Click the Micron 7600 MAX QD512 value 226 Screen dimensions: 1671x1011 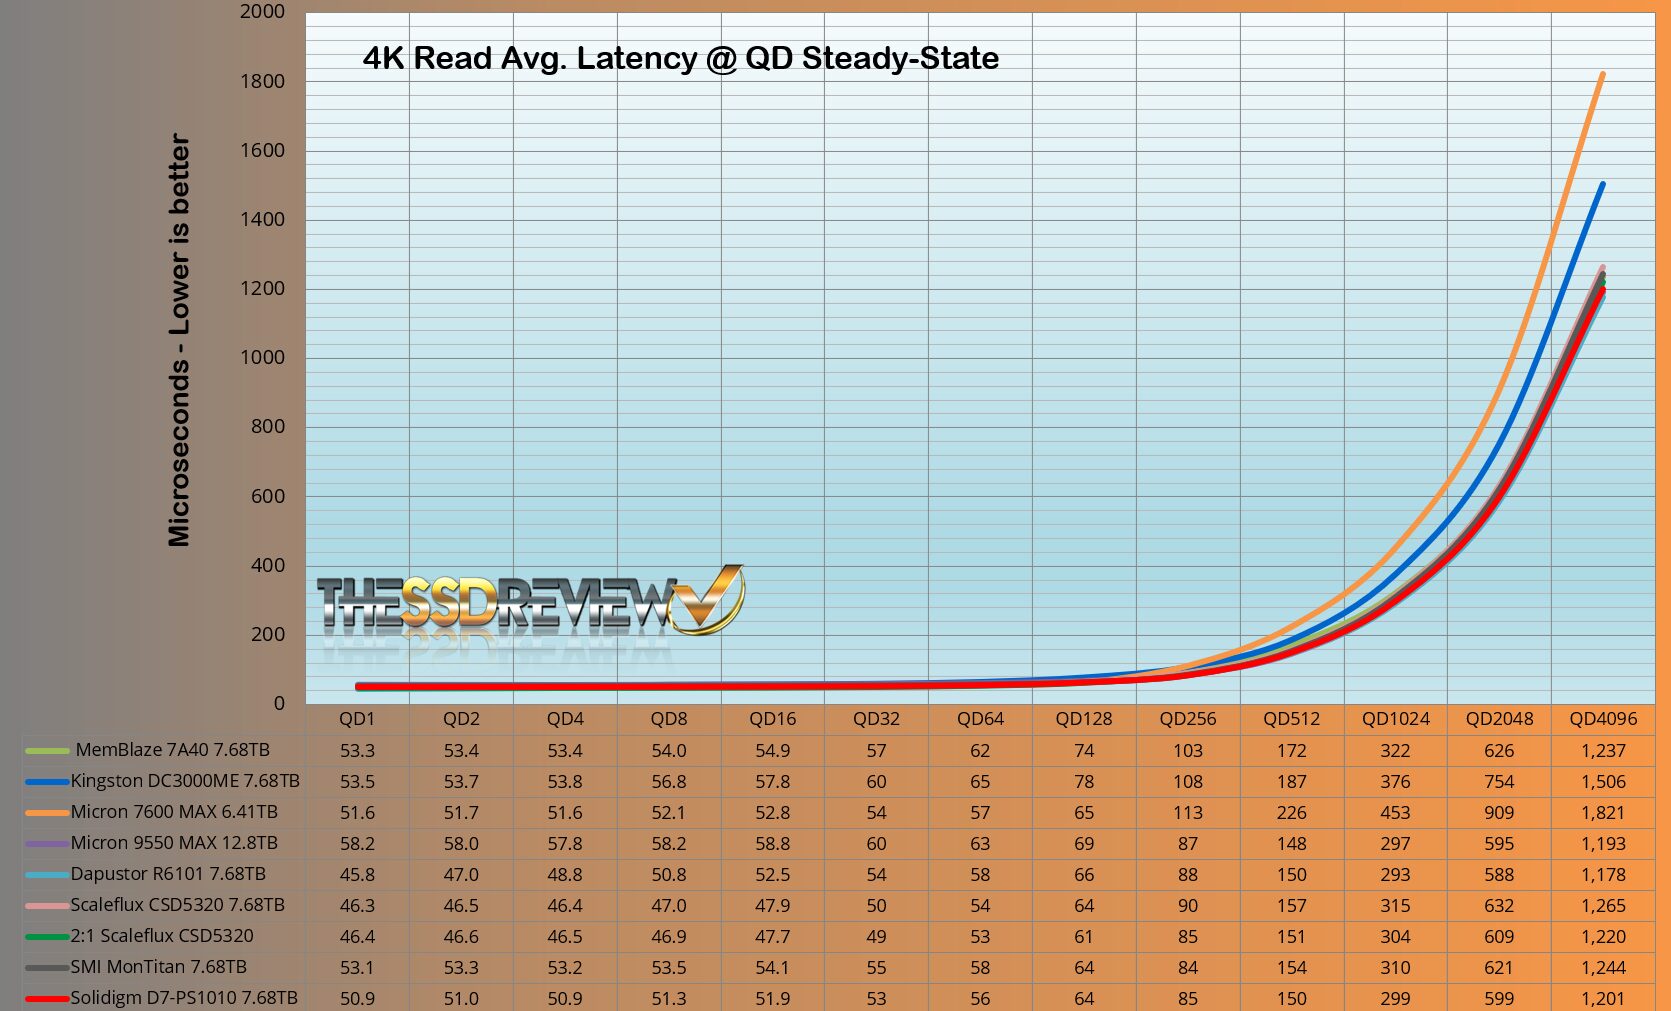coord(1292,813)
